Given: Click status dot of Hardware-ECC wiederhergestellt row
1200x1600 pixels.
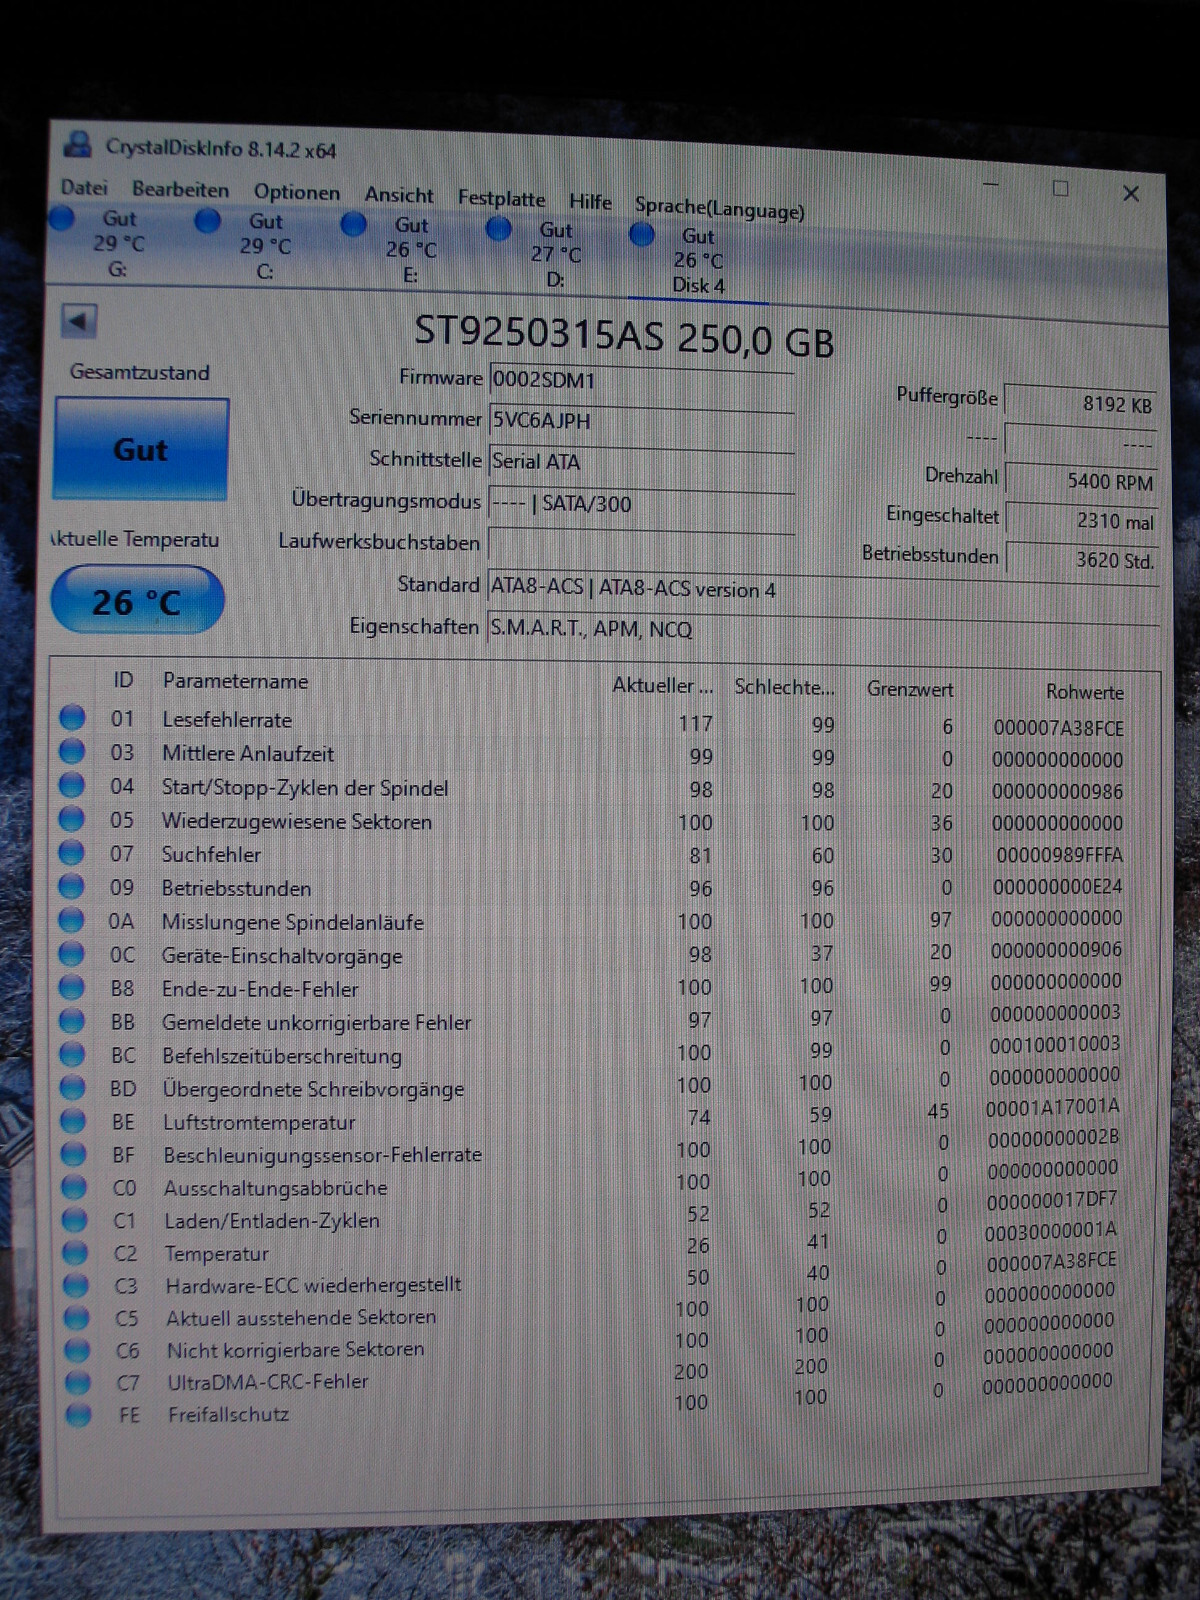Looking at the screenshot, I should [76, 1285].
